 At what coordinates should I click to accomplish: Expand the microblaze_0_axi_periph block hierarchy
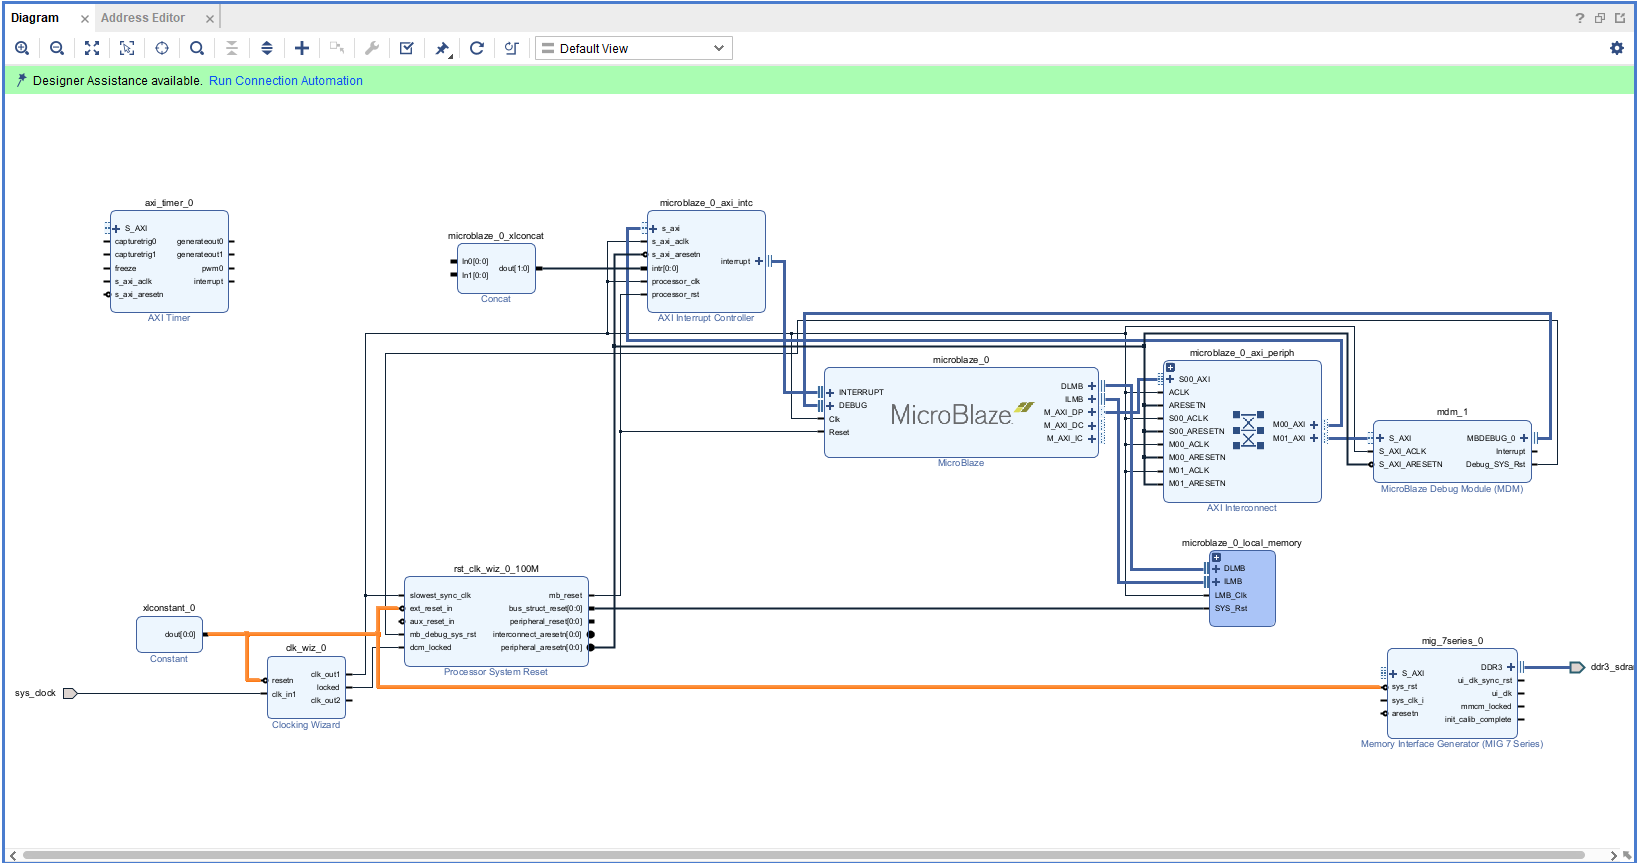pos(1170,367)
